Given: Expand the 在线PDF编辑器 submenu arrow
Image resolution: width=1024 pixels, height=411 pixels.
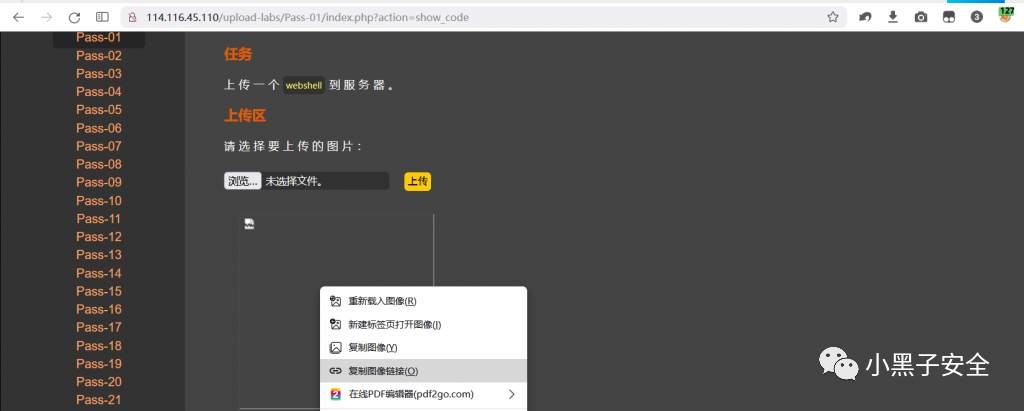Looking at the screenshot, I should (512, 394).
